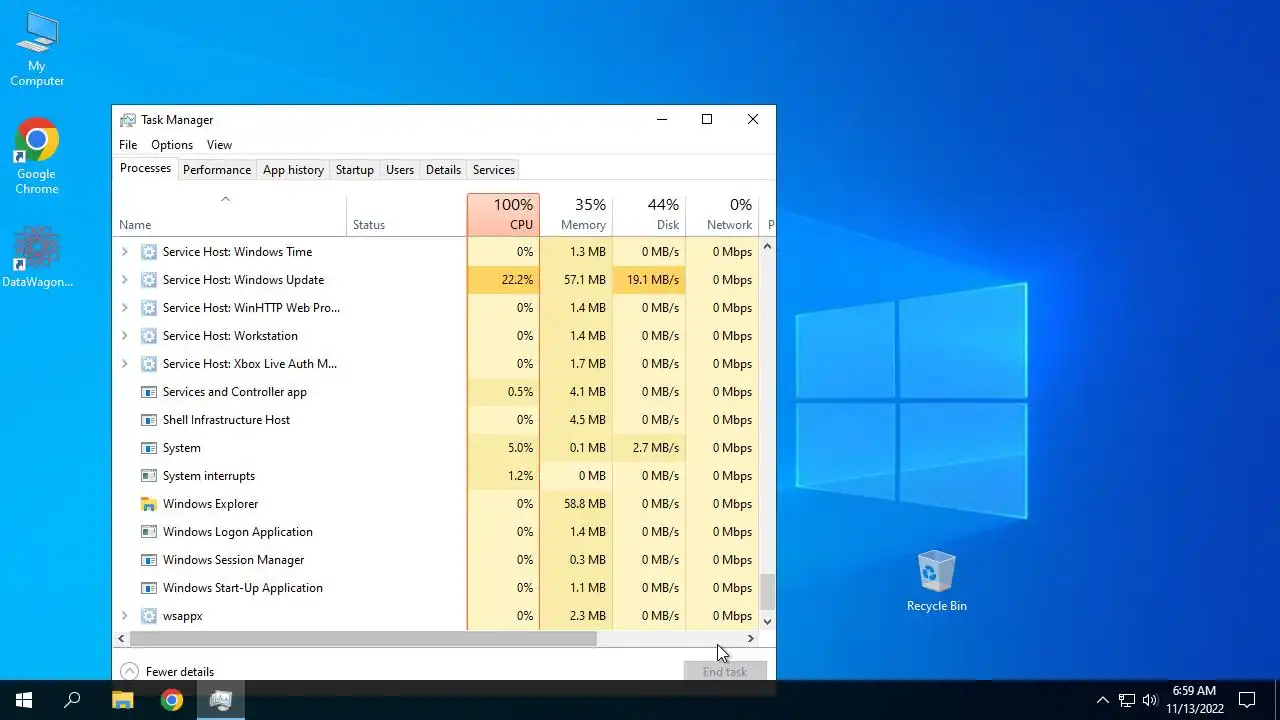Select the 2.7 MB/s disk cell of System
This screenshot has width=1280, height=720.
pos(649,448)
